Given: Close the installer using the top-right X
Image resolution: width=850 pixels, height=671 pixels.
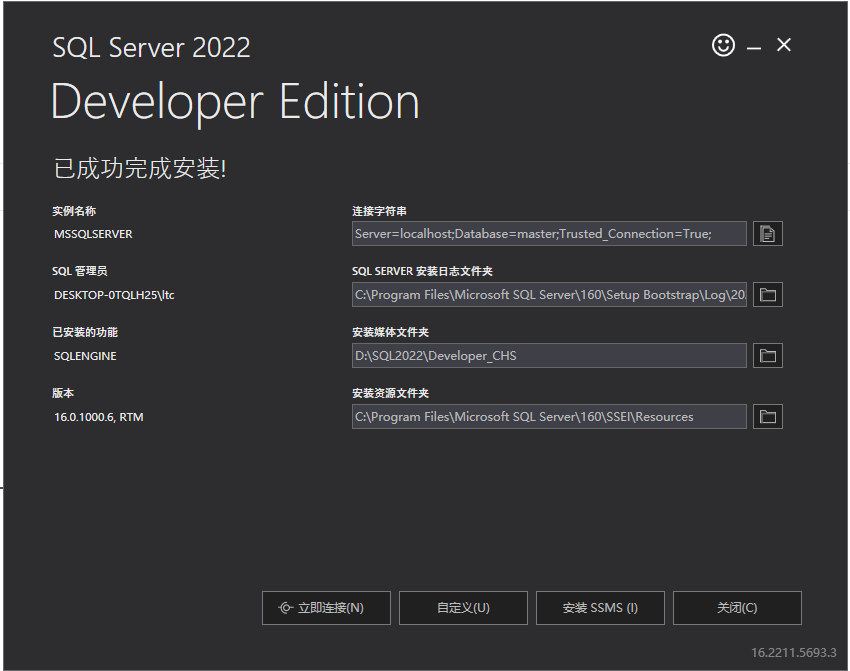Looking at the screenshot, I should click(x=784, y=45).
